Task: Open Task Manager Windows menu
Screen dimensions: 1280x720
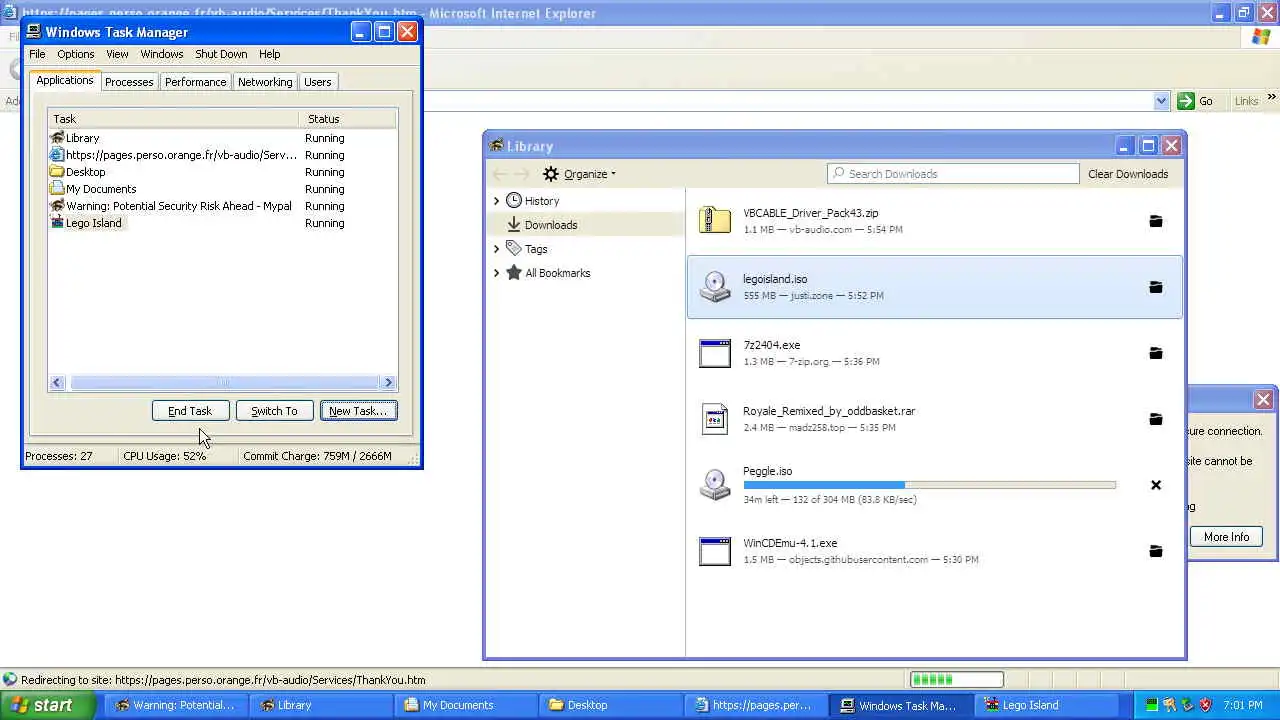Action: (161, 54)
